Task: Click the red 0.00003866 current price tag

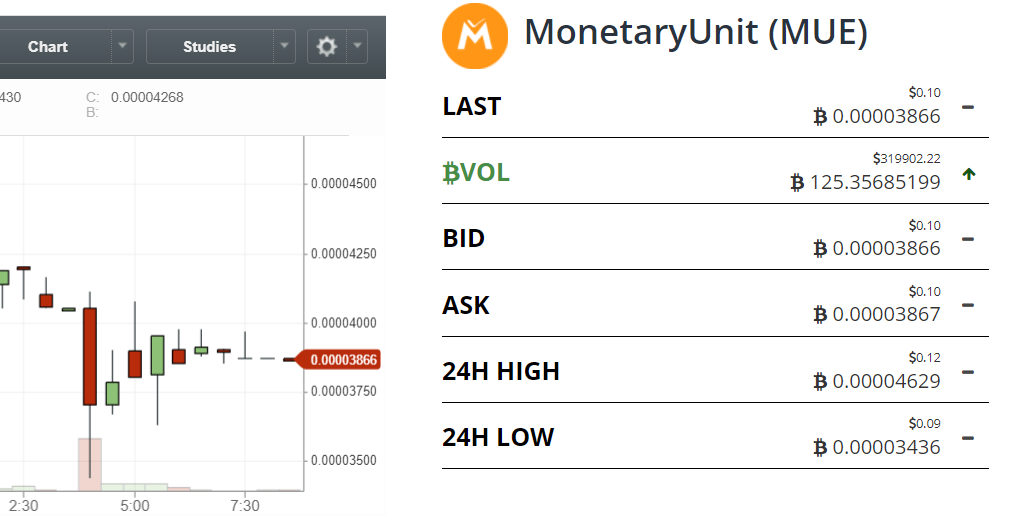Action: tap(342, 360)
